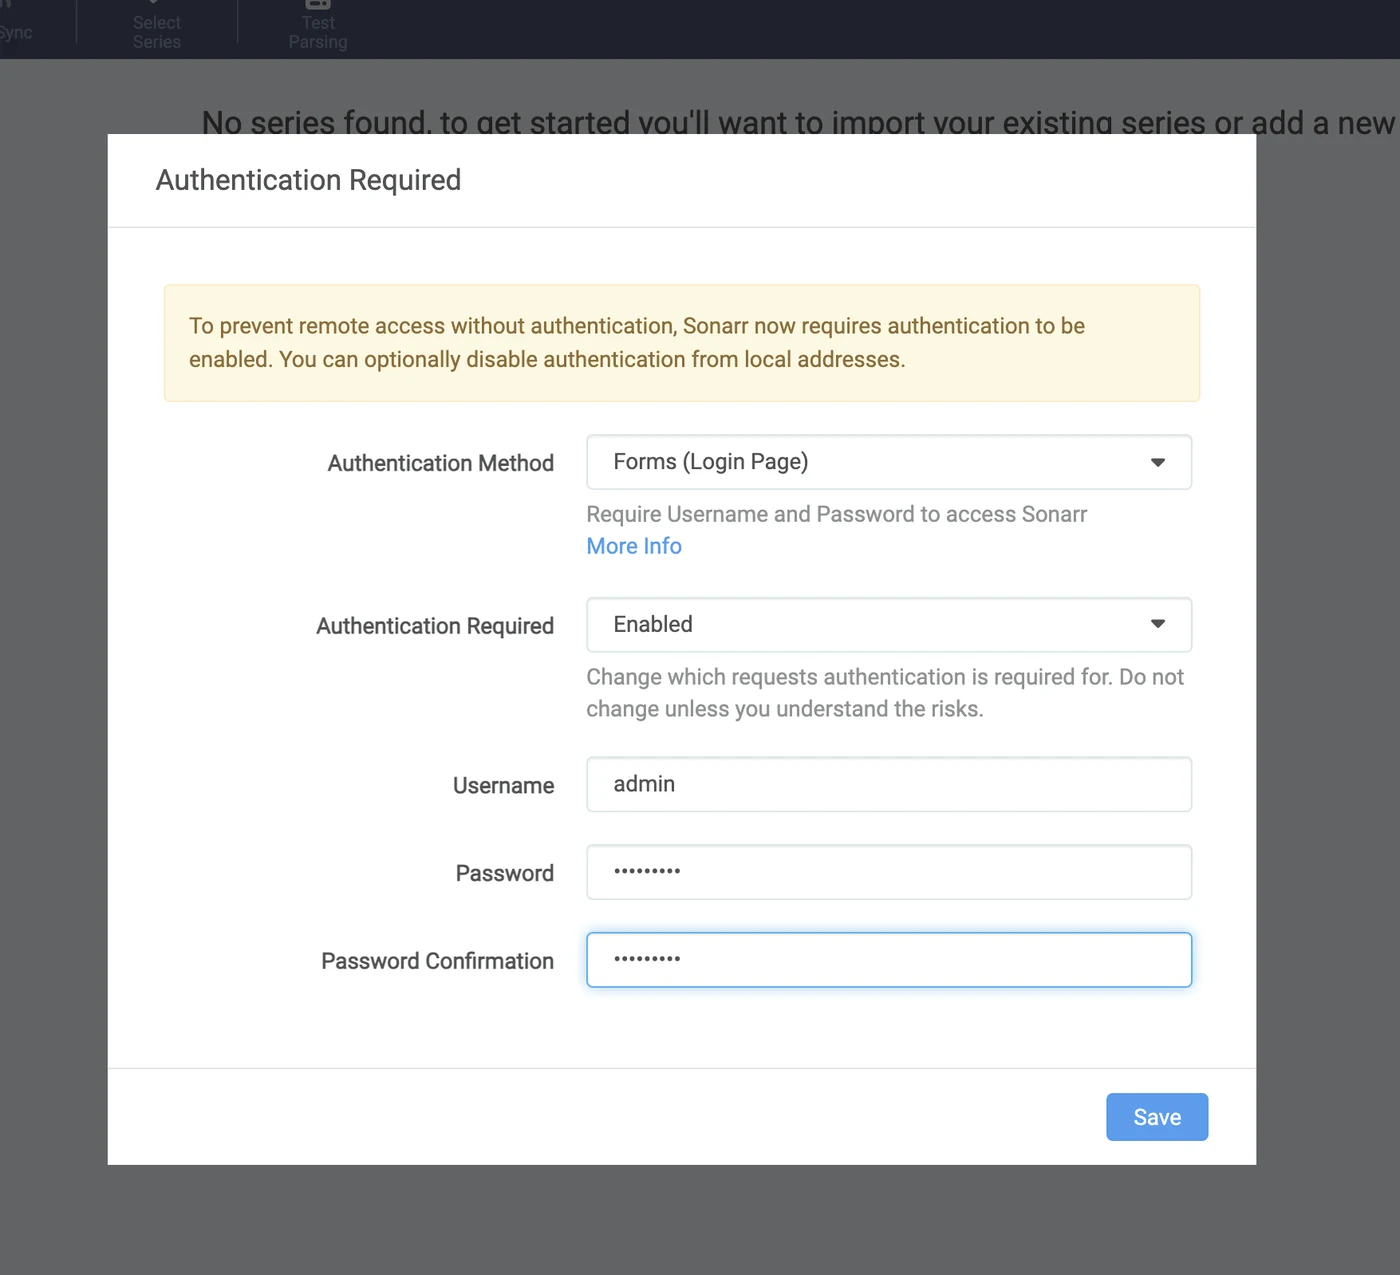This screenshot has height=1275, width=1400.
Task: Click the 'No series found' background message
Action: pyautogui.click(x=798, y=122)
